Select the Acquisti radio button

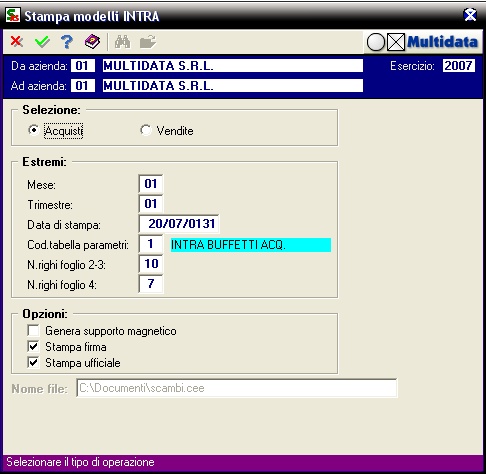coord(33,130)
